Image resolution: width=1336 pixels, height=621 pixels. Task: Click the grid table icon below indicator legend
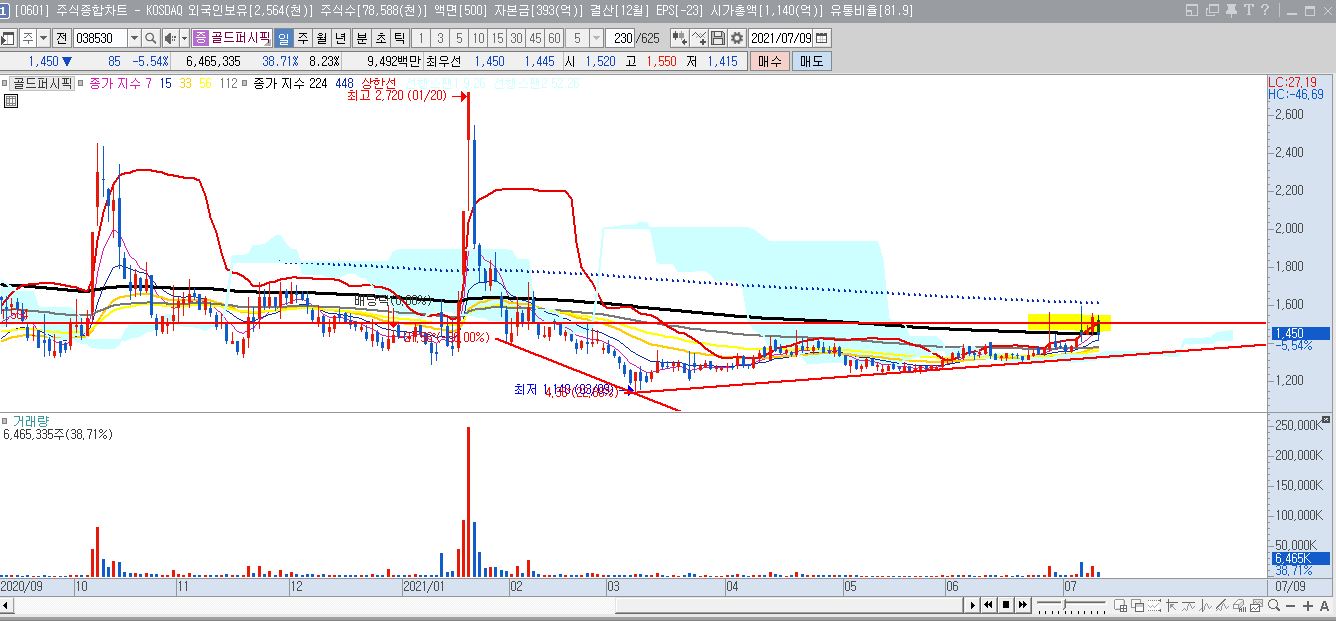11,100
